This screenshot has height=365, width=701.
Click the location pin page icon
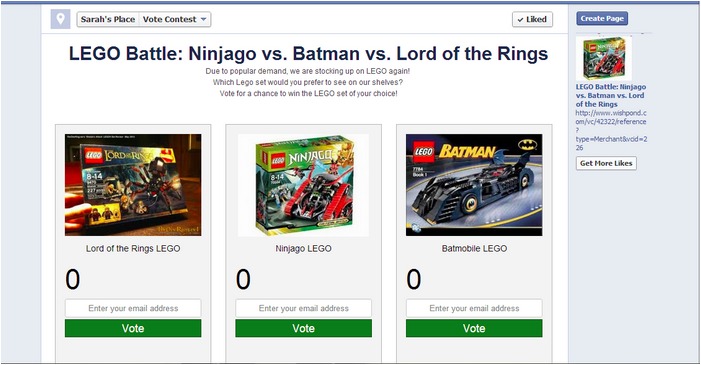point(60,19)
